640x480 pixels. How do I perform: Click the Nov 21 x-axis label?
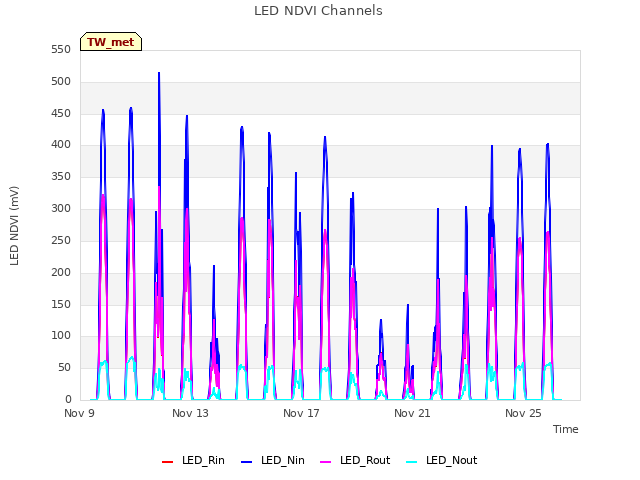coord(412,413)
